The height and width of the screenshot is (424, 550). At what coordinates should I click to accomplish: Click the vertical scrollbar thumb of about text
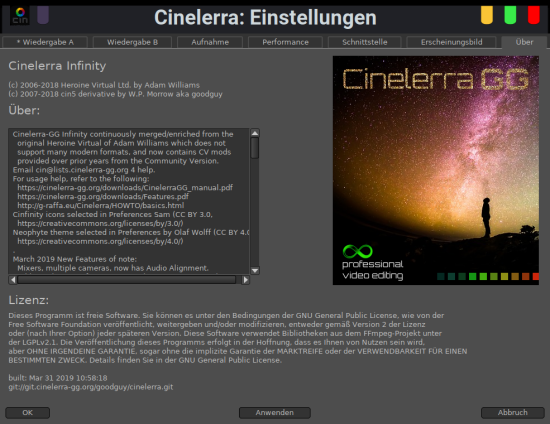[255, 148]
